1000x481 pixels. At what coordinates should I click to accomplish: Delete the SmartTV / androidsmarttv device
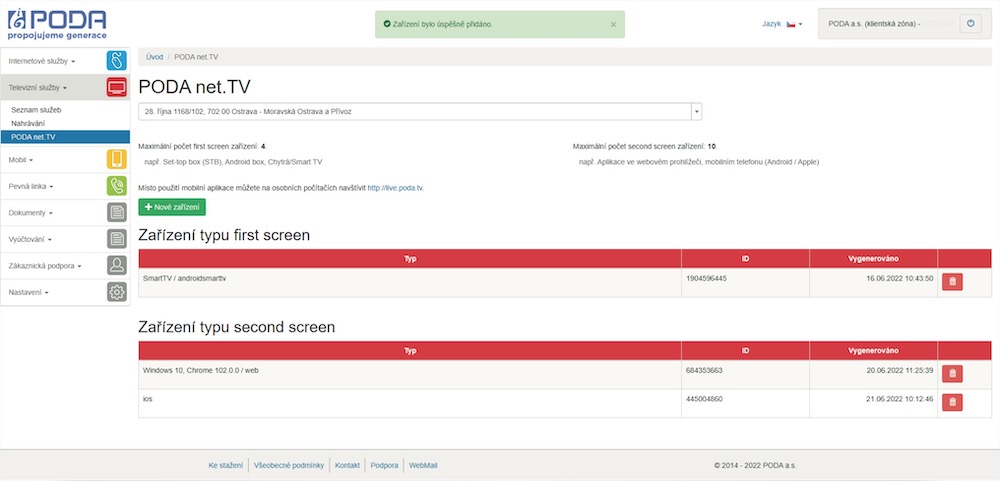tap(952, 281)
